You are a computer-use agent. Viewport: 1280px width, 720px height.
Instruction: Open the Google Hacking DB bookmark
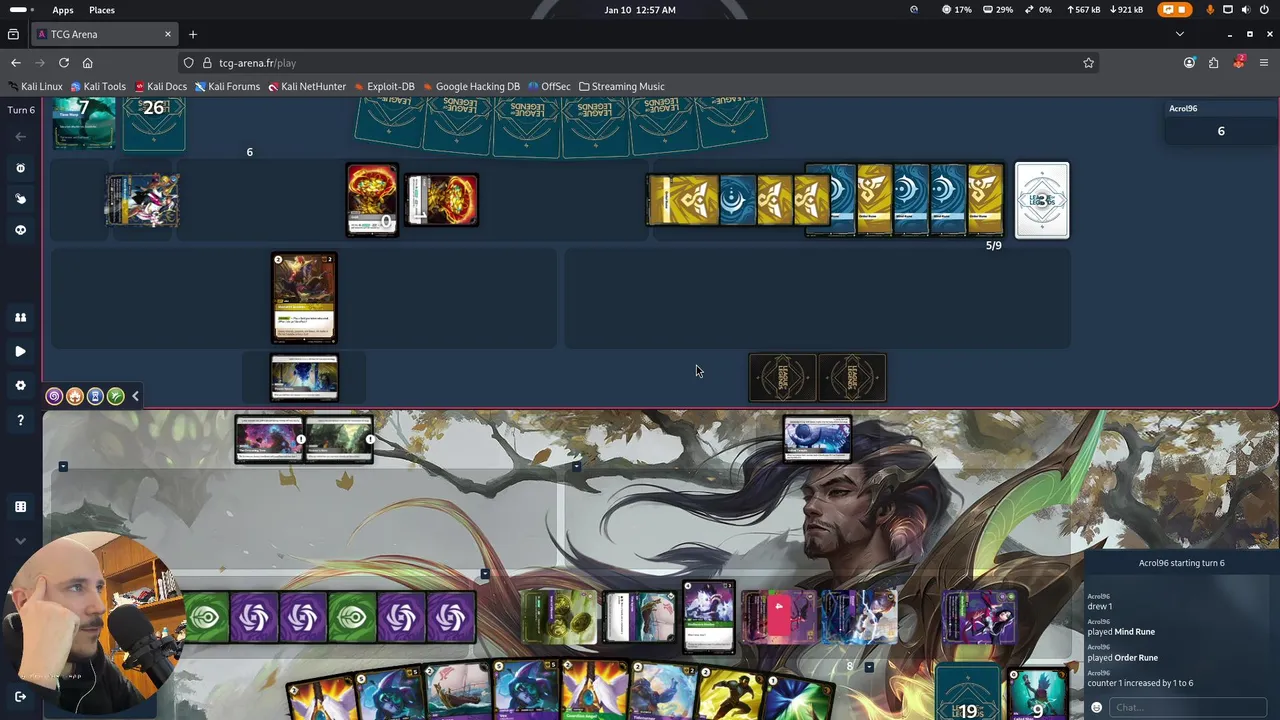pyautogui.click(x=471, y=86)
